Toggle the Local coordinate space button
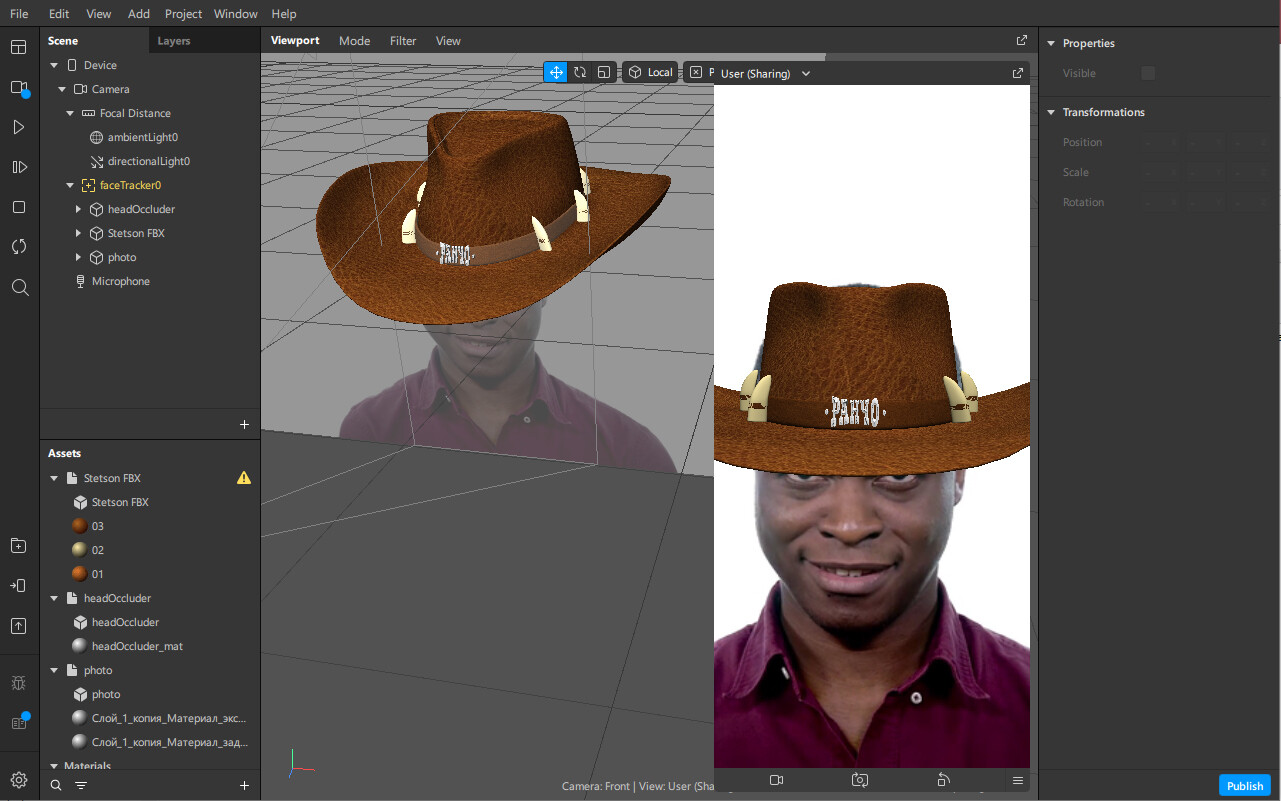 point(650,72)
